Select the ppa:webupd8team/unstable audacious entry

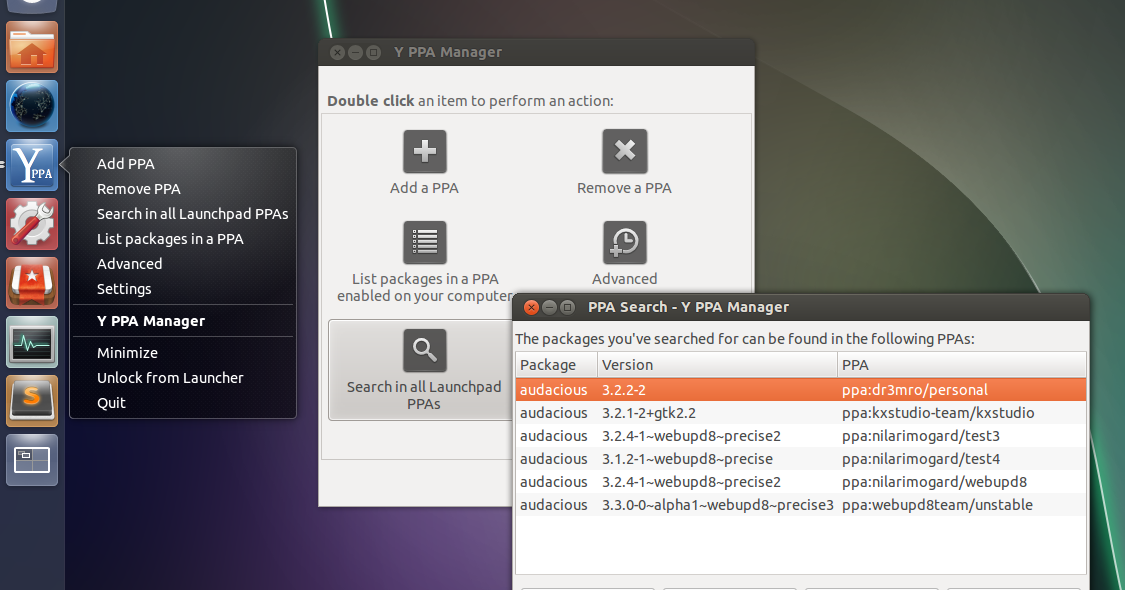(x=800, y=504)
